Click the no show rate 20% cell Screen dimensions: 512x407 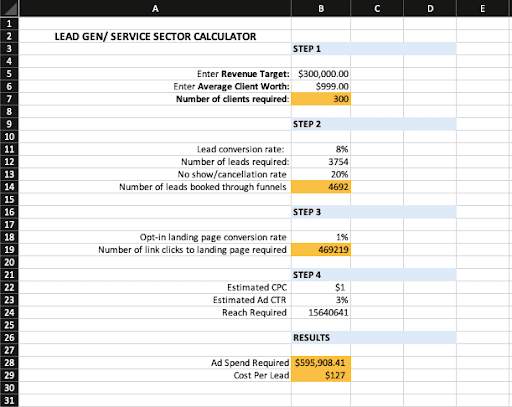click(x=321, y=174)
